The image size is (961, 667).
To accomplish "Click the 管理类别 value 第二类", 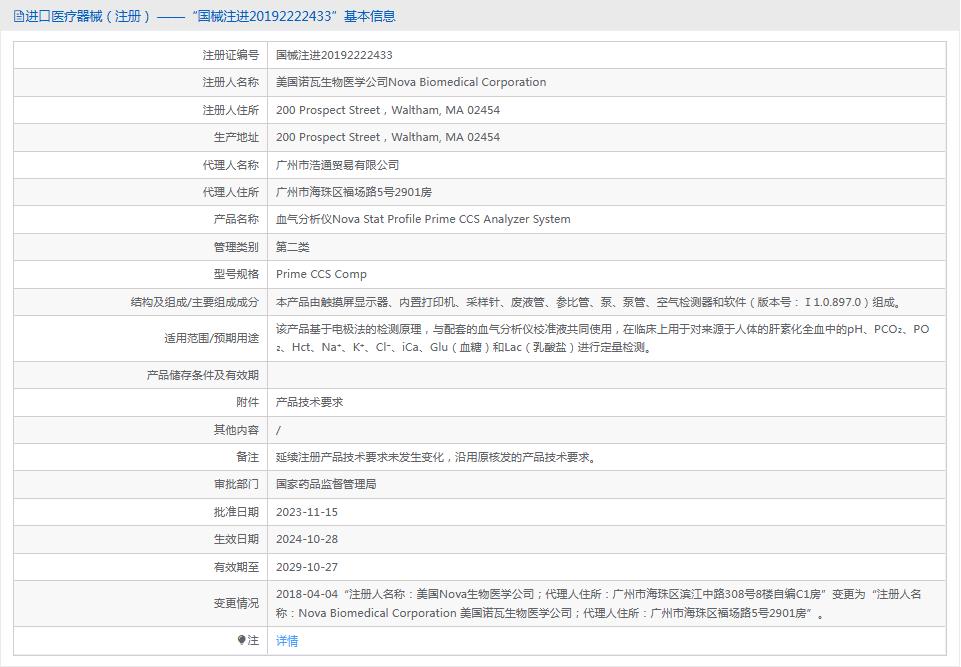I will tap(292, 246).
